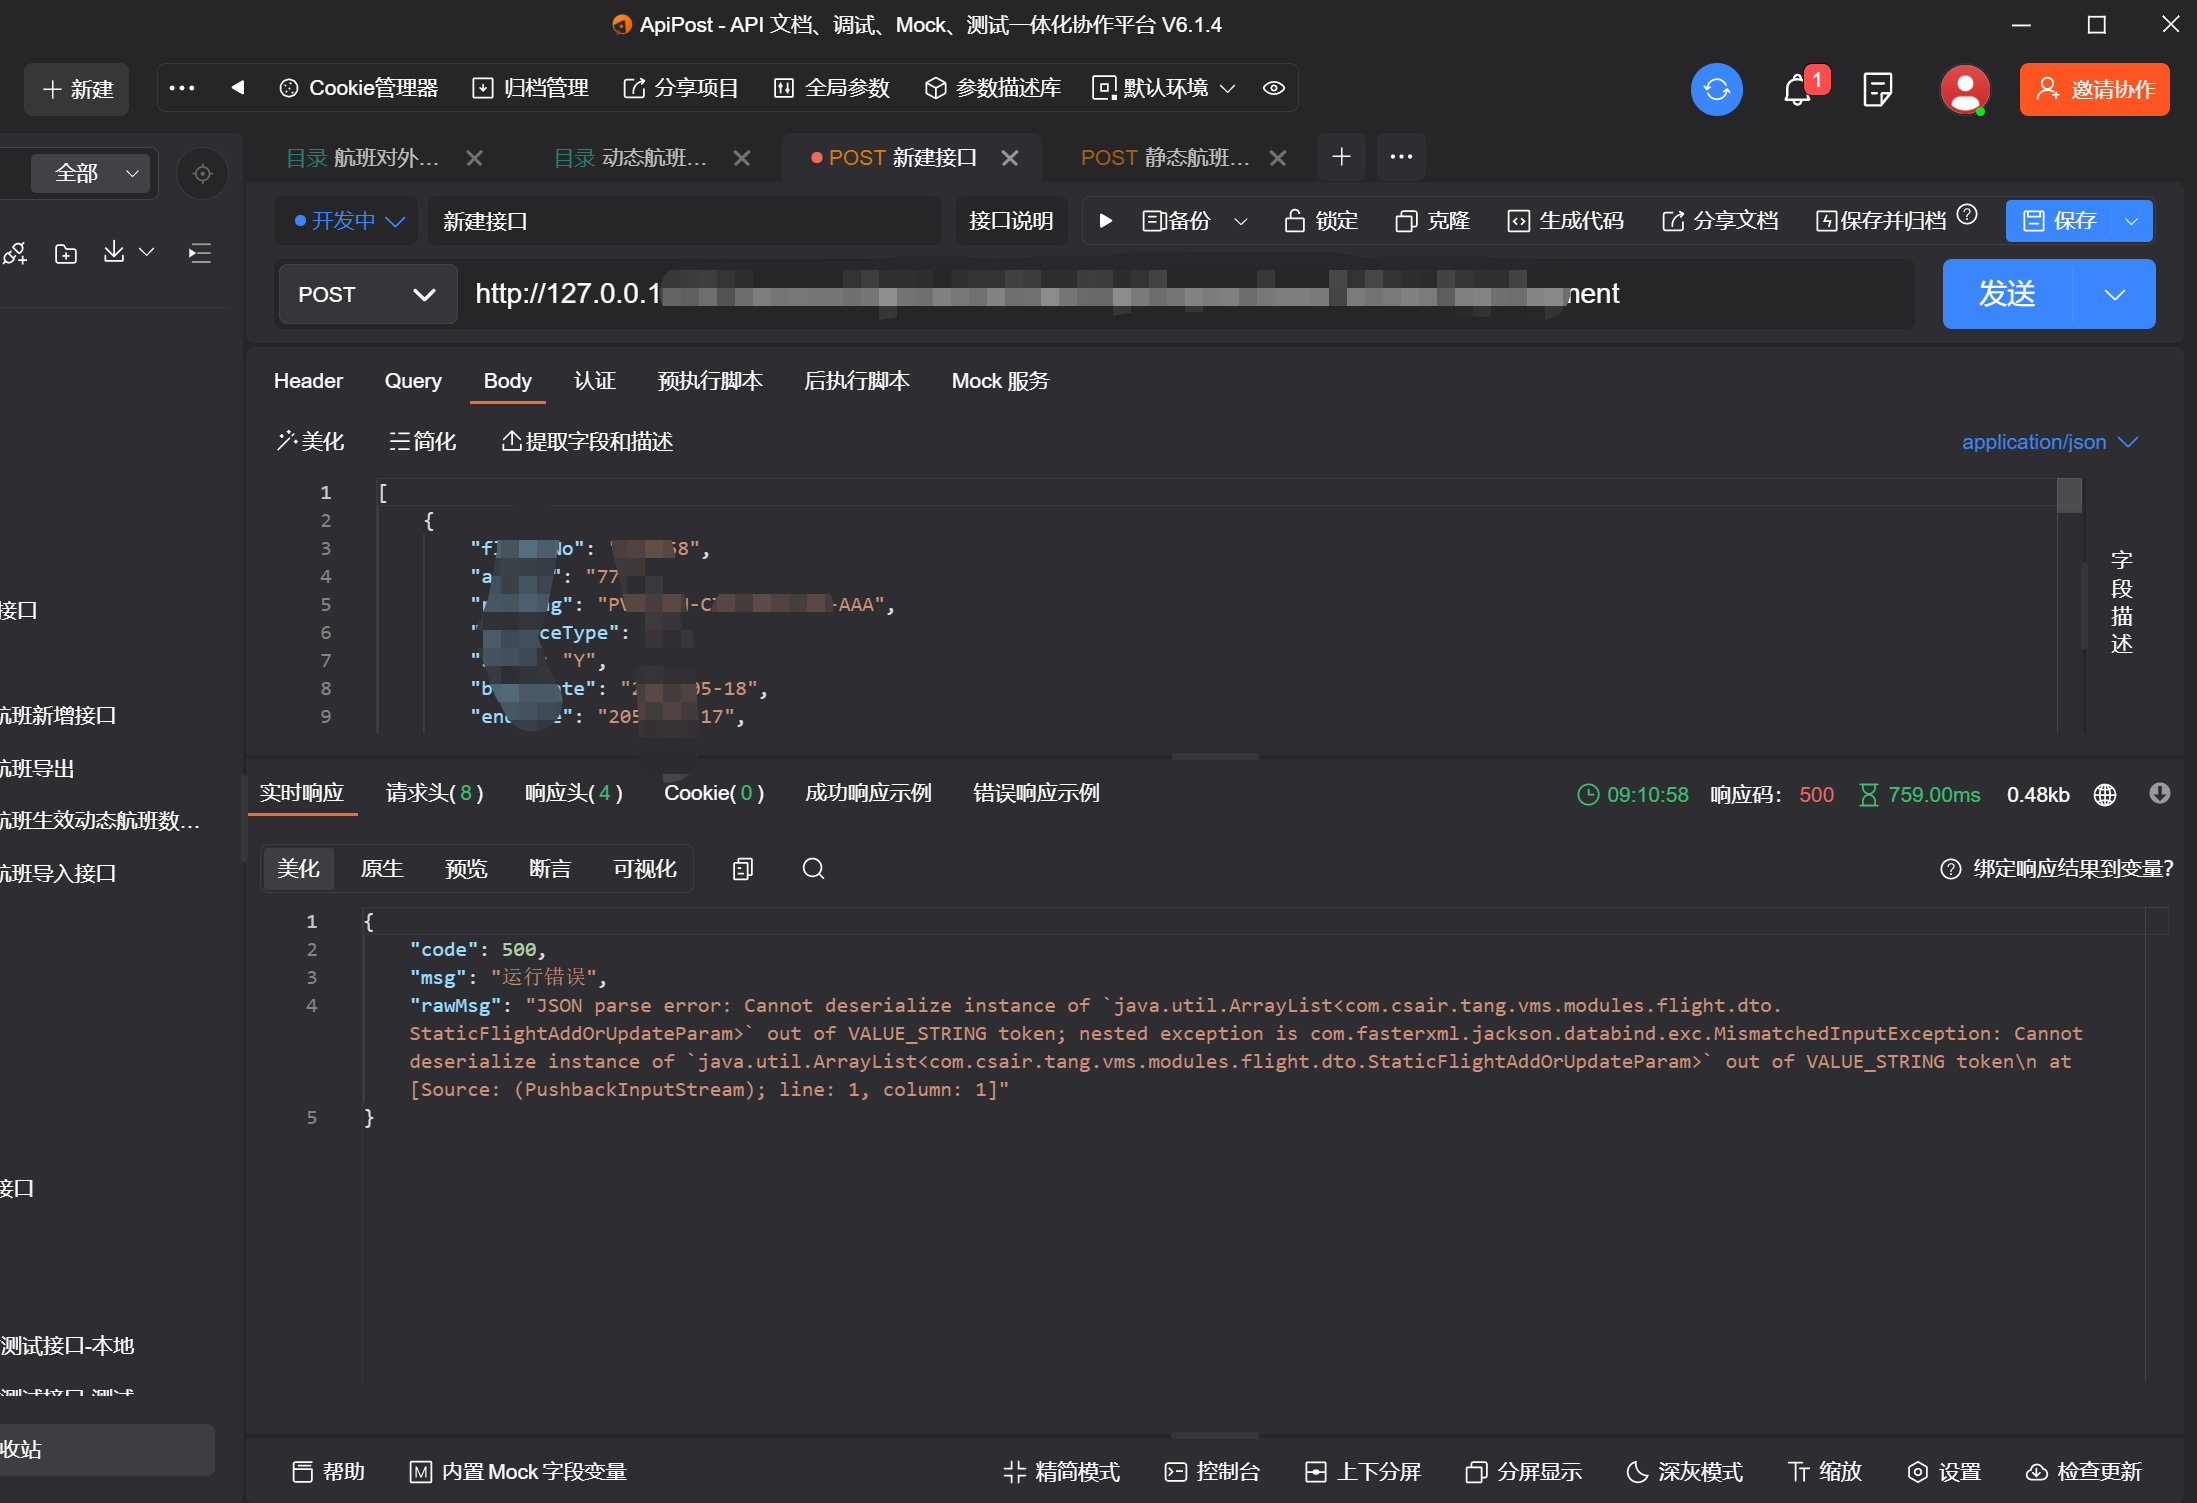Close the 航班对外 directory tab
The height and width of the screenshot is (1503, 2197).
(x=474, y=158)
